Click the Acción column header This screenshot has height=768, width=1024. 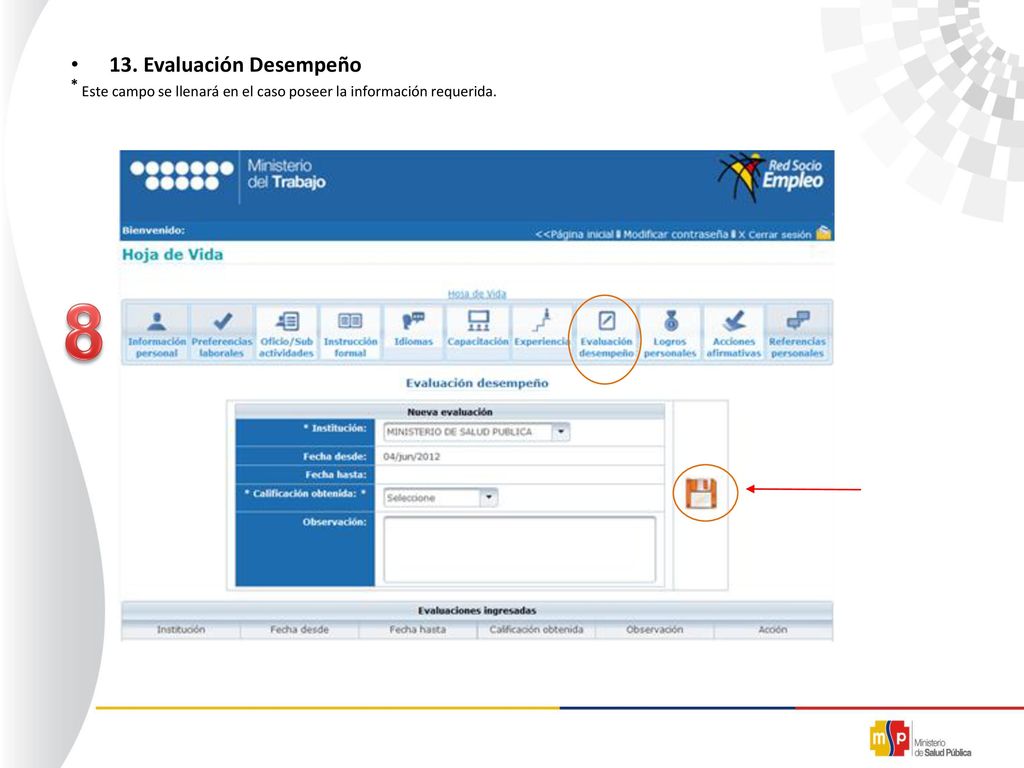coord(773,630)
